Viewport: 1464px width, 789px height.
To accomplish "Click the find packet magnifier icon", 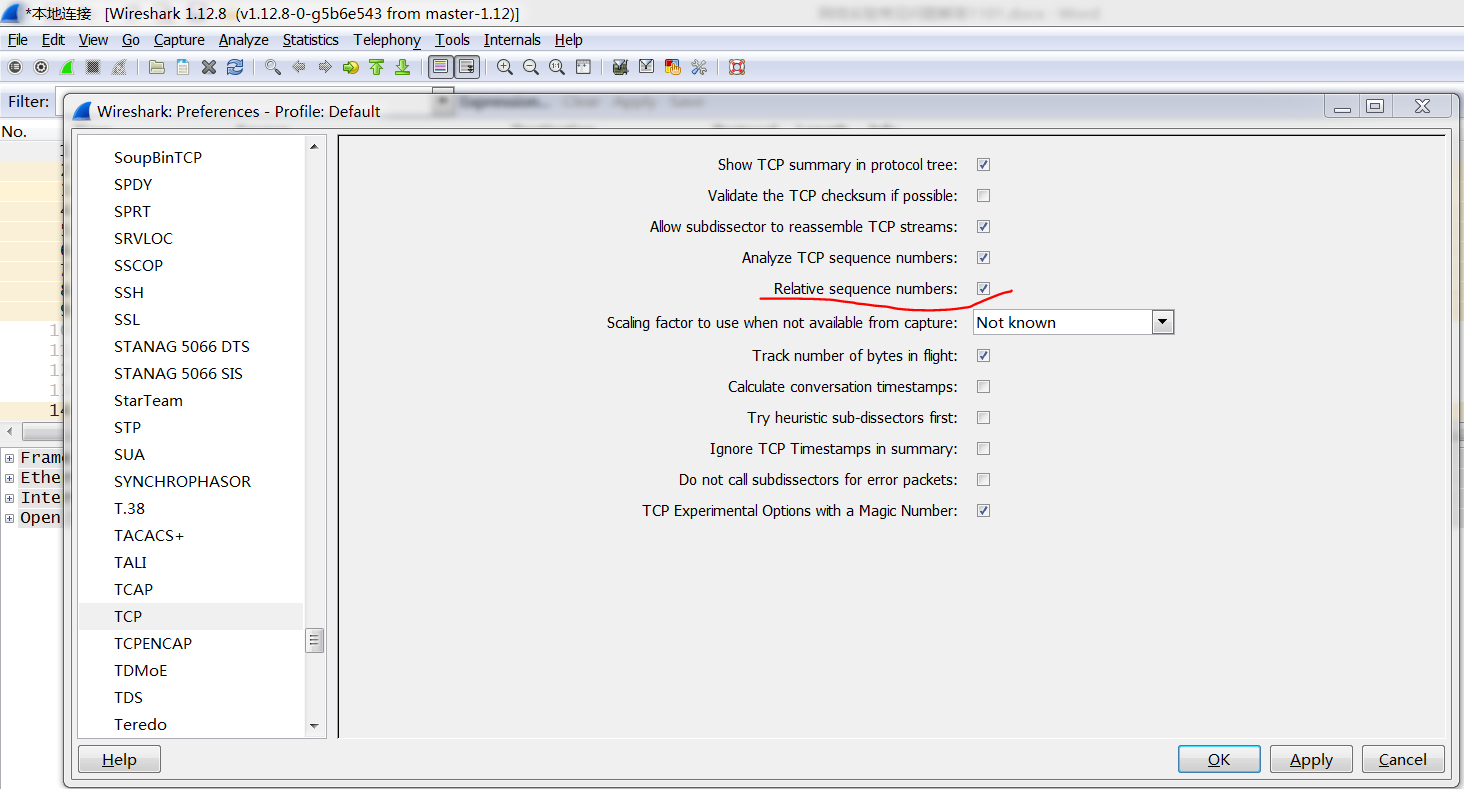I will 272,67.
